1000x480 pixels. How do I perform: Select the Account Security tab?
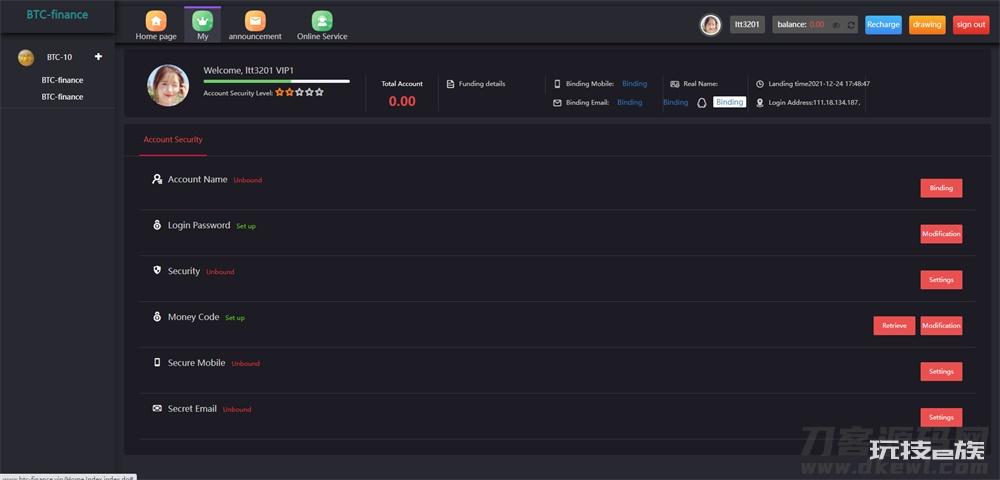pos(173,140)
